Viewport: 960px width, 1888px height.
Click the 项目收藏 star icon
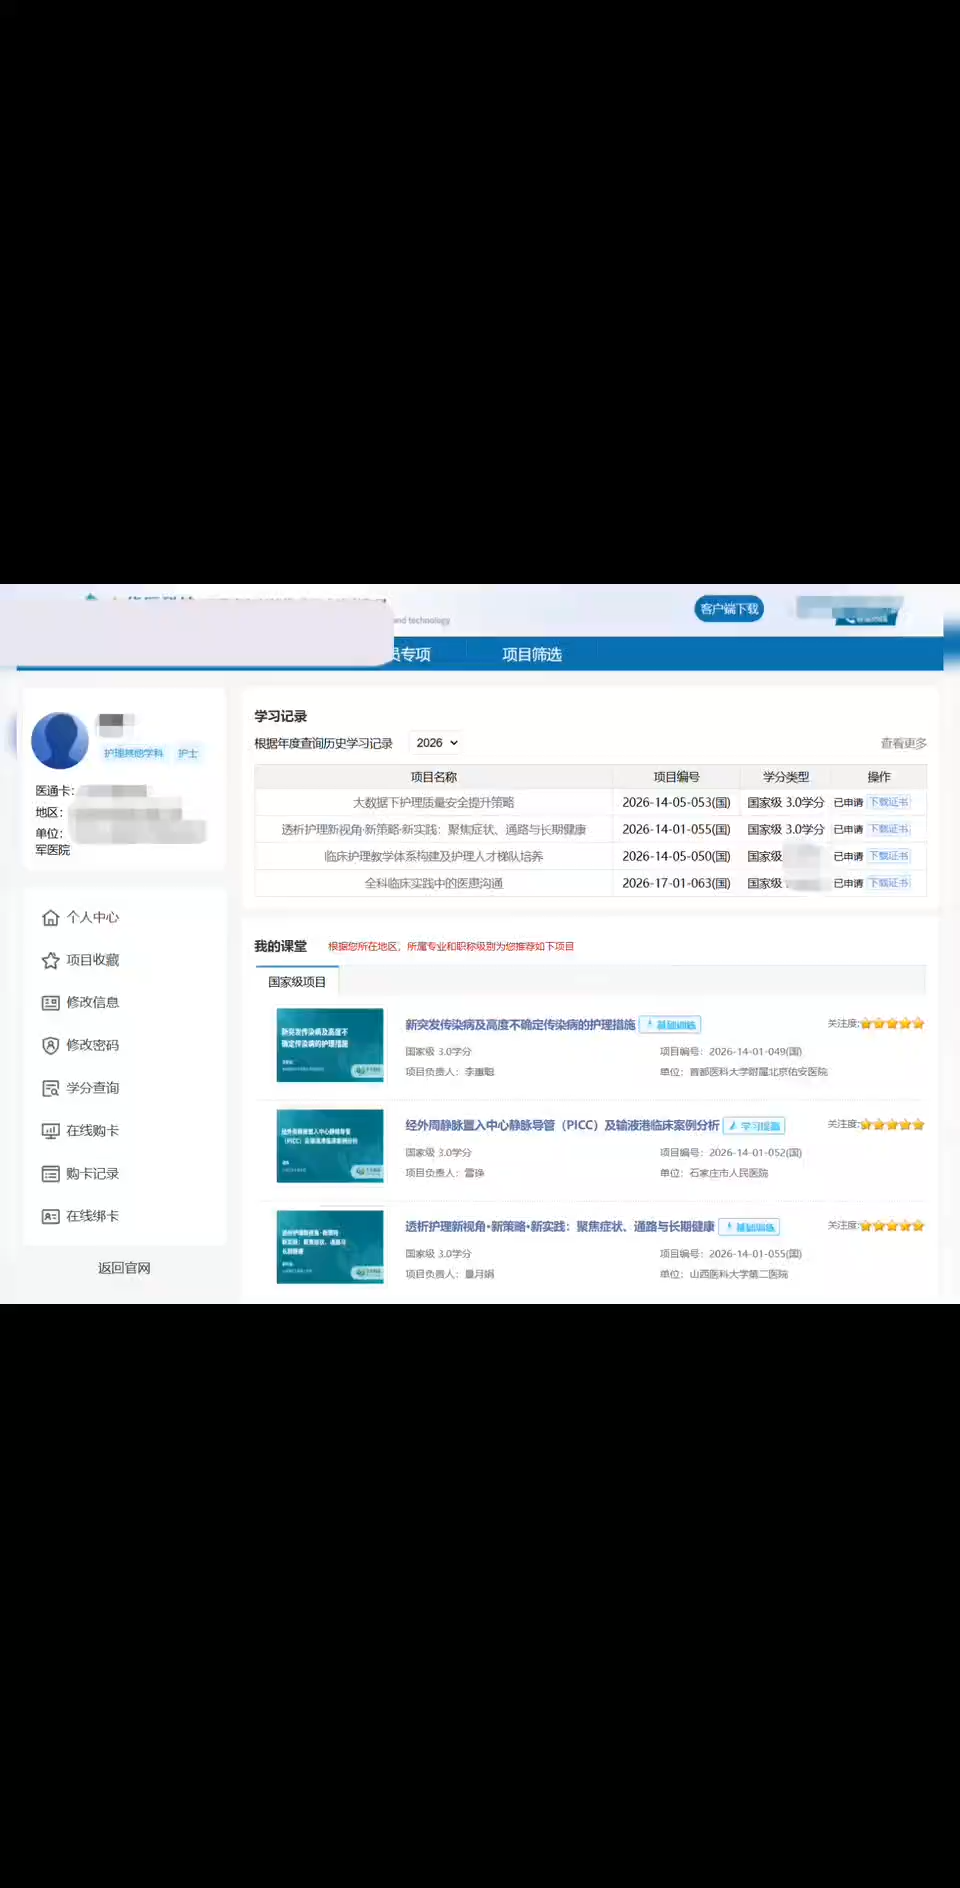click(50, 961)
